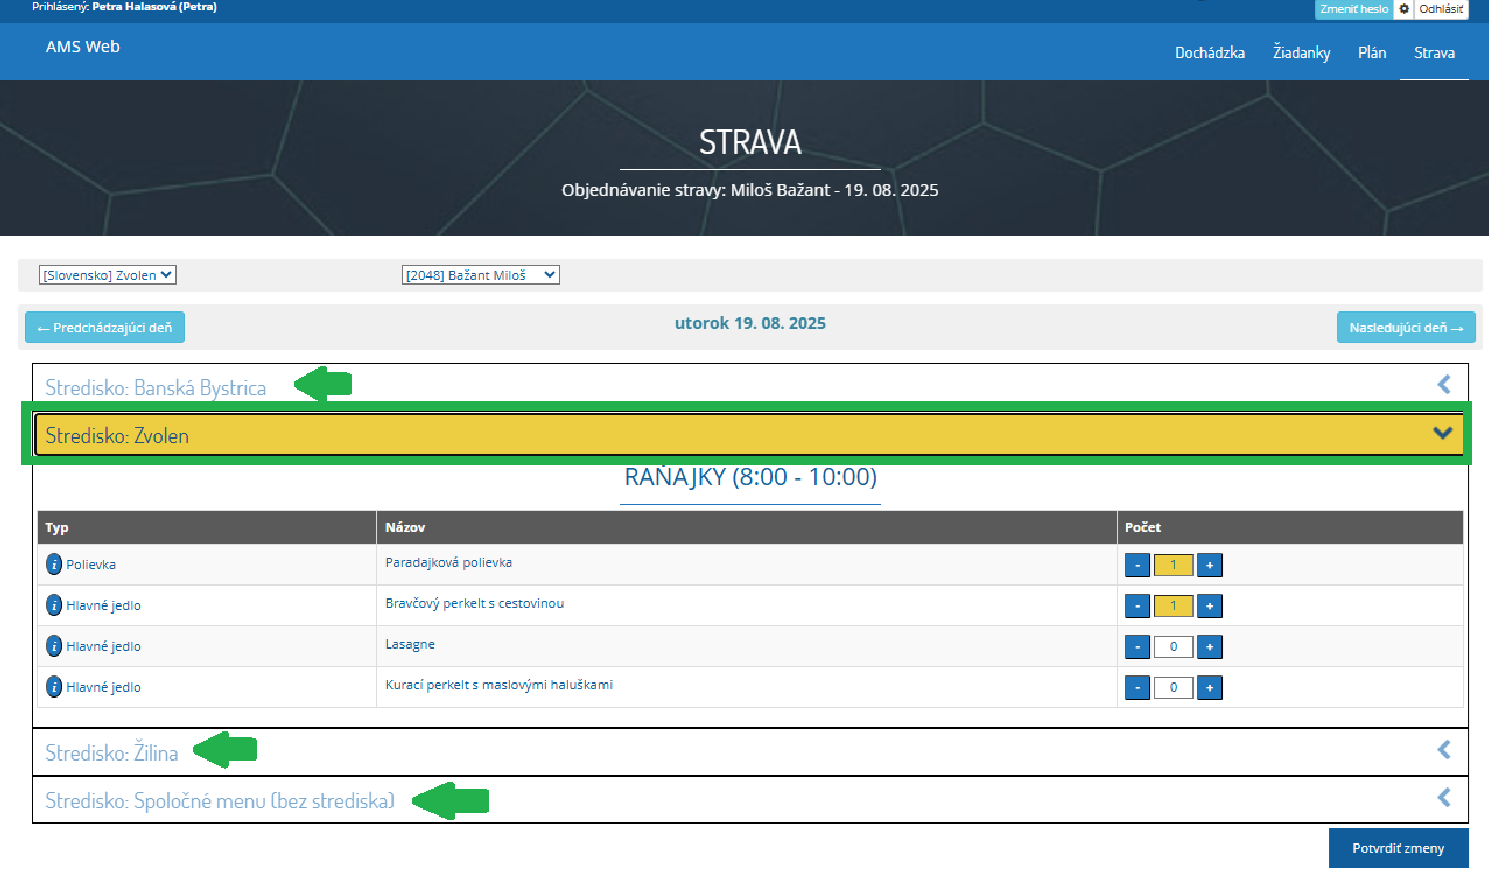Viewport: 1489px width, 877px height.
Task: Open the employee dropdown showing Bažant Miloš
Action: coord(480,274)
